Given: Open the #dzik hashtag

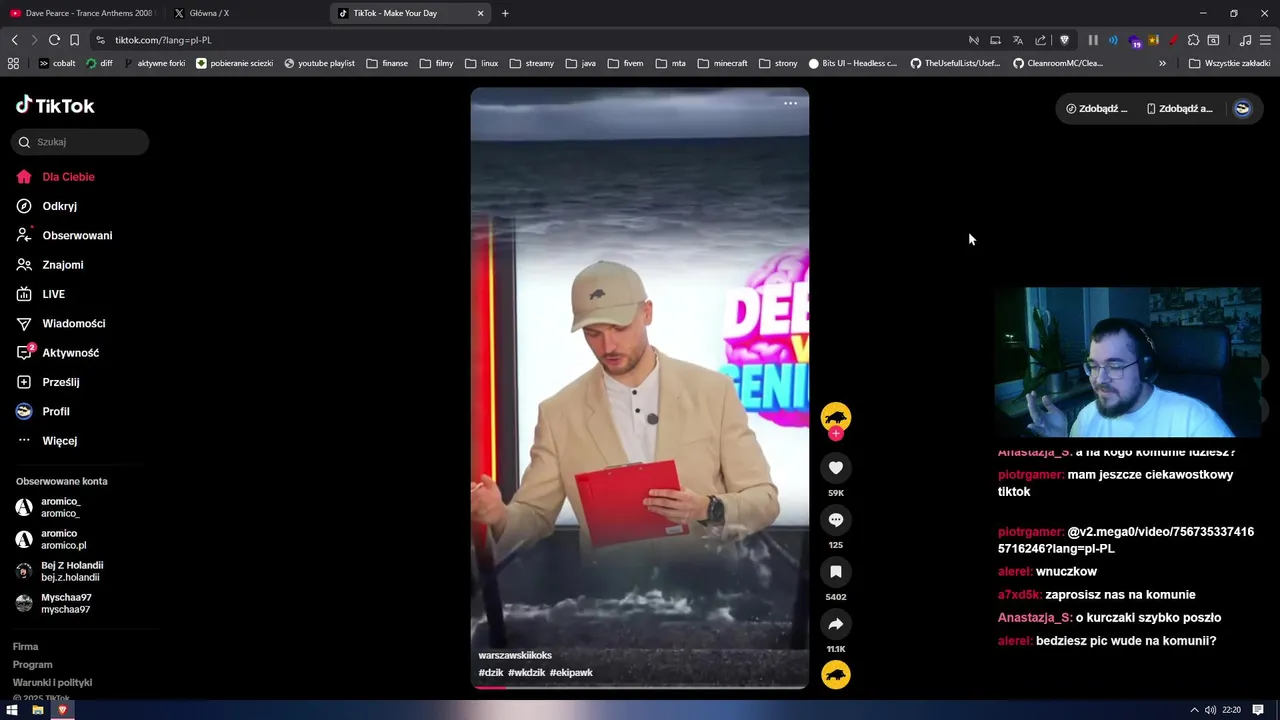Looking at the screenshot, I should pos(491,673).
